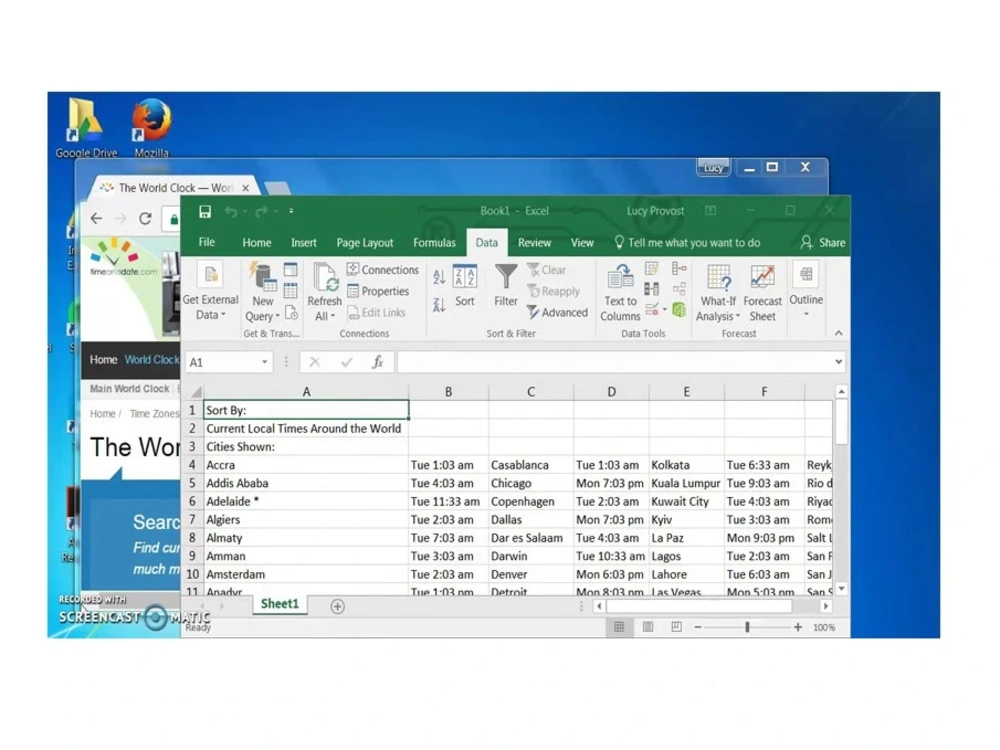
Task: Click Manage Data Model icon
Action: (679, 310)
